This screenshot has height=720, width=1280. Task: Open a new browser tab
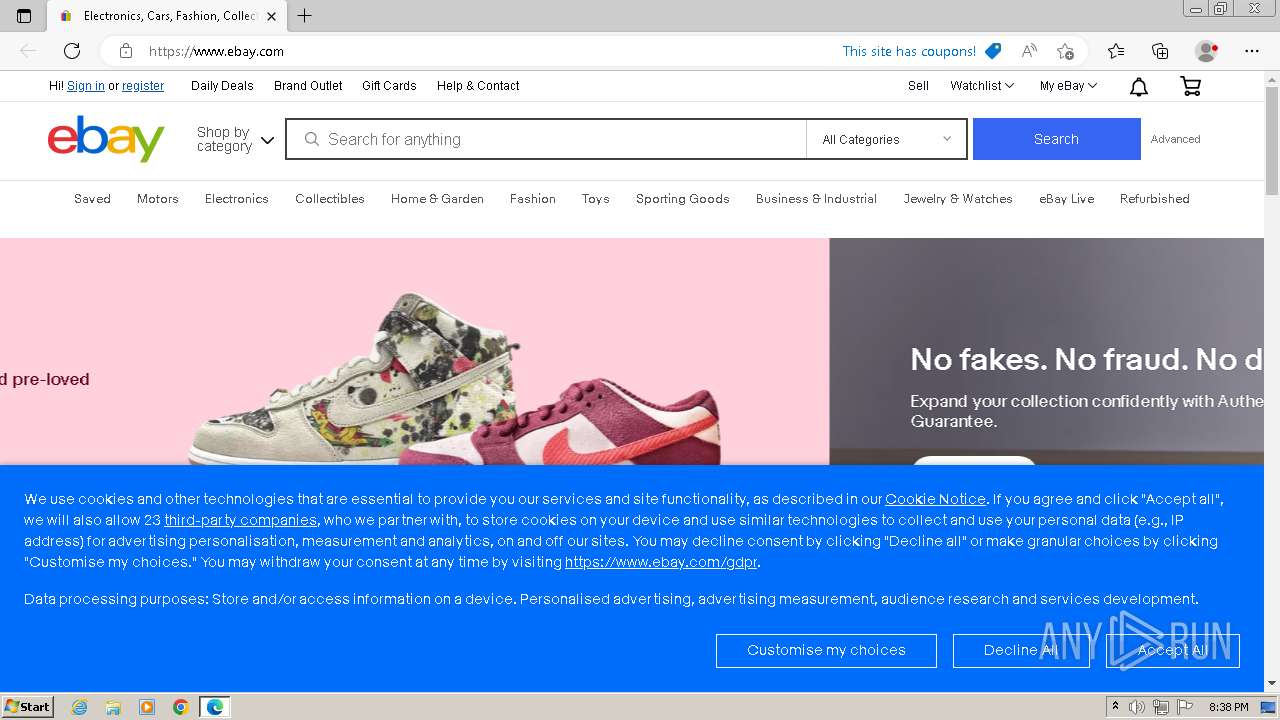[305, 16]
